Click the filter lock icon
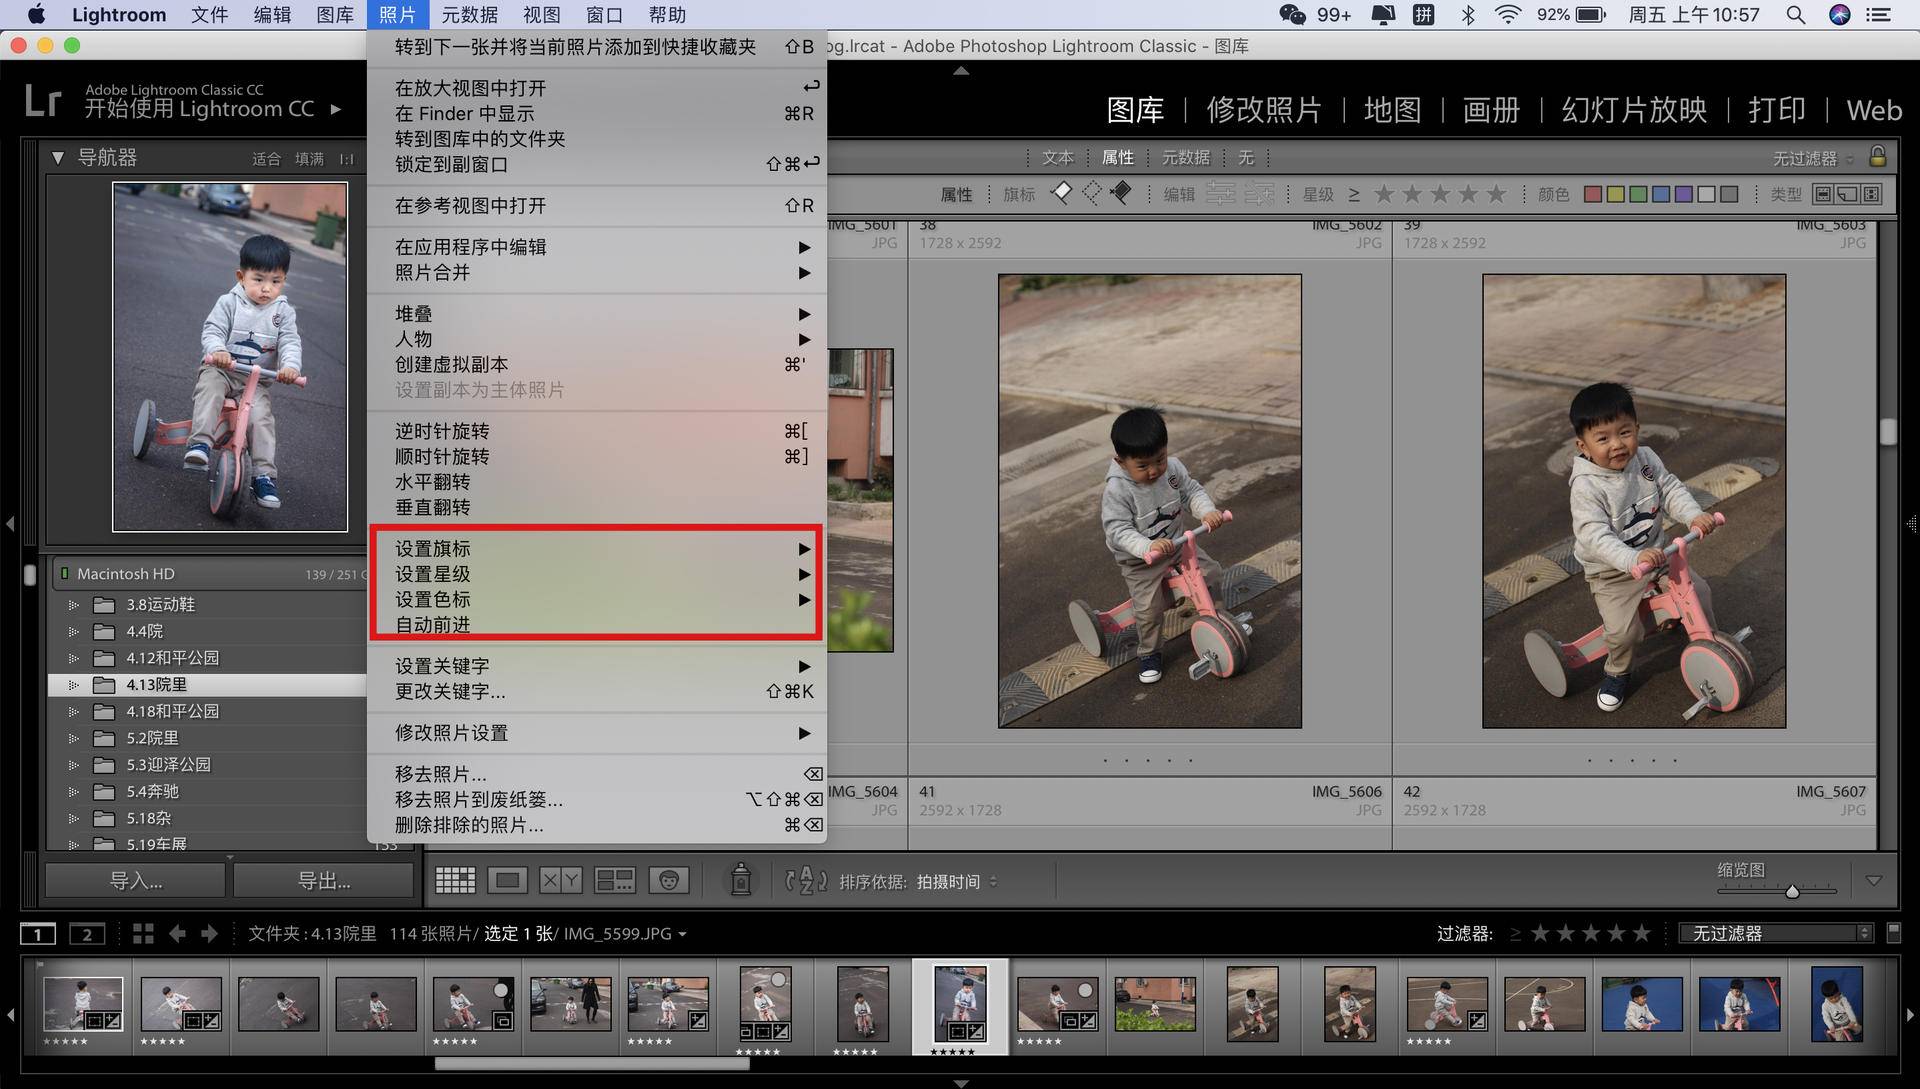 [1877, 157]
